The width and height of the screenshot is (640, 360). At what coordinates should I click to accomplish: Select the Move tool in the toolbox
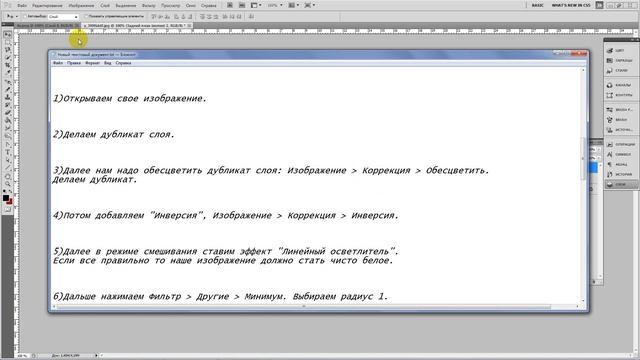[x=7, y=35]
